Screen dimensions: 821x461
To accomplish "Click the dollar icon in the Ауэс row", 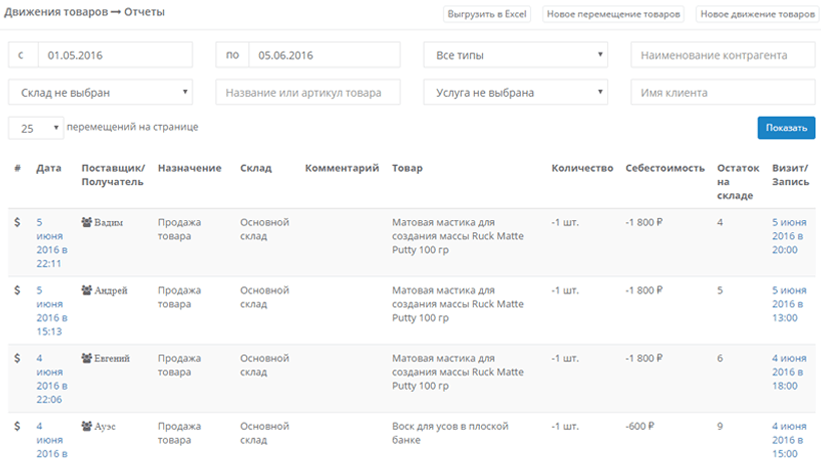I will 17,426.
